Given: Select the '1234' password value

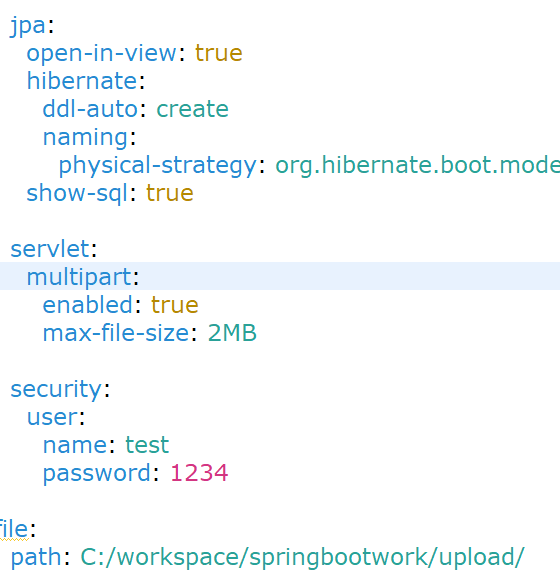Looking at the screenshot, I should [199, 473].
